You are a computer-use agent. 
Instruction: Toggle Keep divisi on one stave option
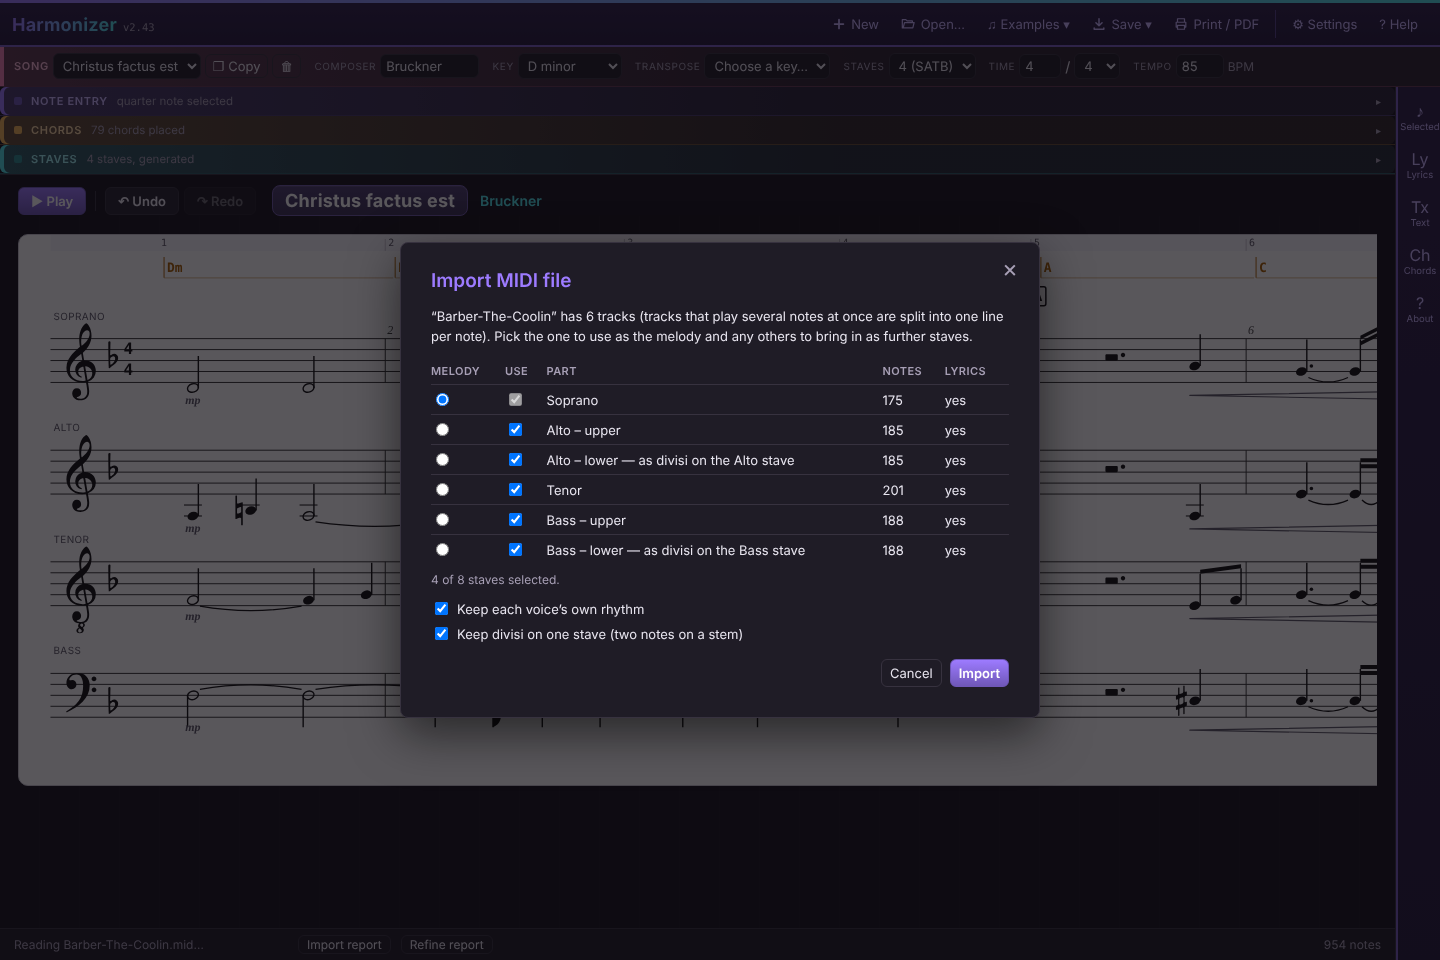(x=441, y=634)
